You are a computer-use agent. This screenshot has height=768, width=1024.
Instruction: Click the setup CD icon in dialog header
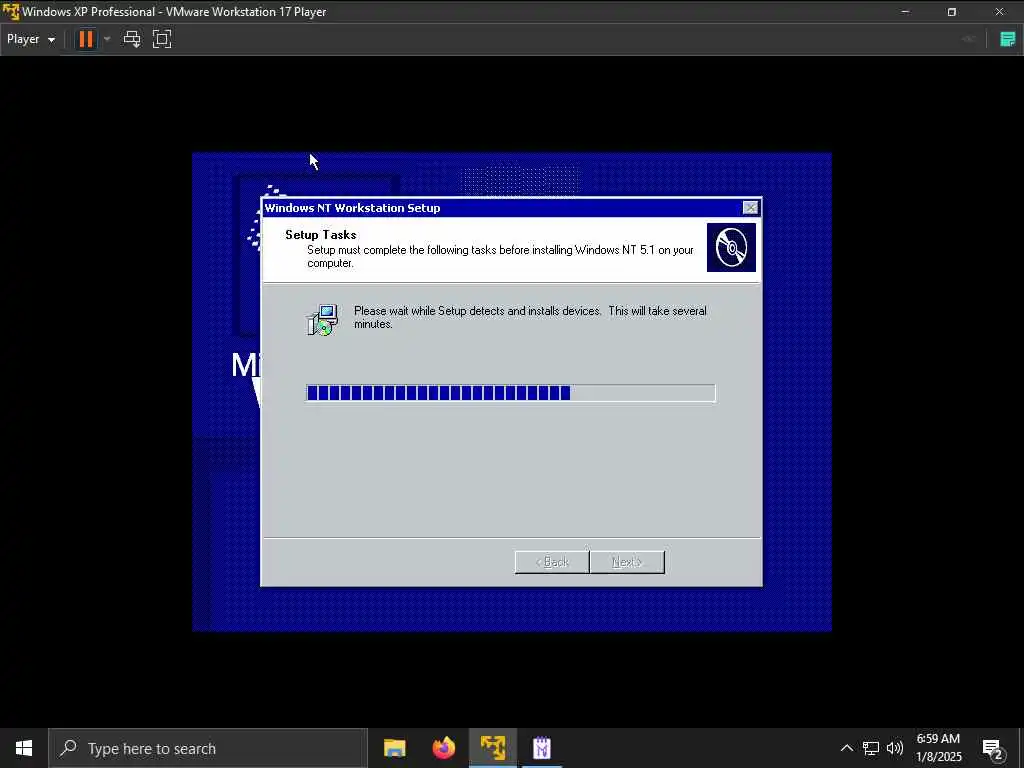(731, 248)
